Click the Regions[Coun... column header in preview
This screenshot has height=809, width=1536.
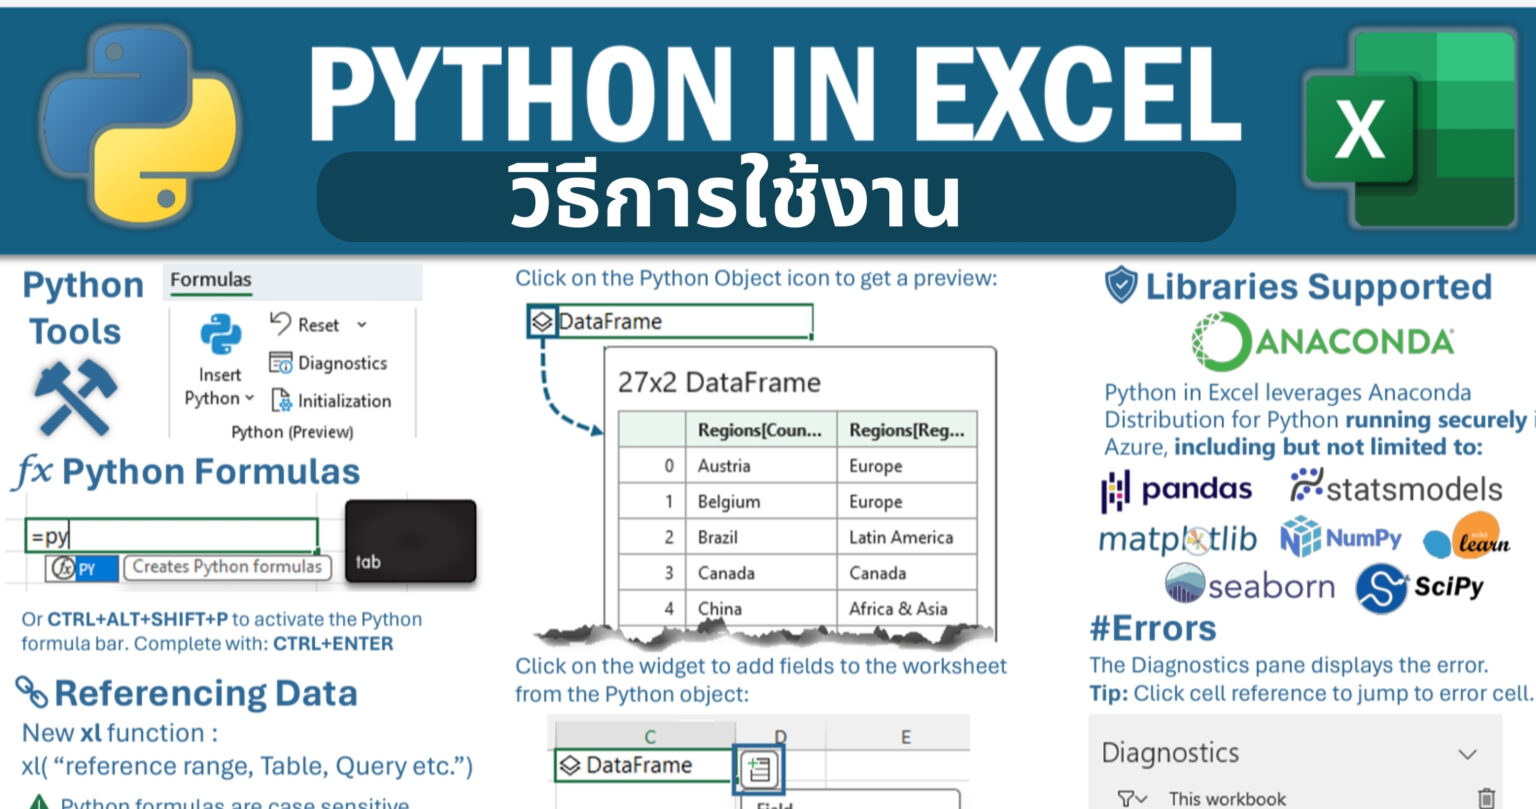[759, 430]
